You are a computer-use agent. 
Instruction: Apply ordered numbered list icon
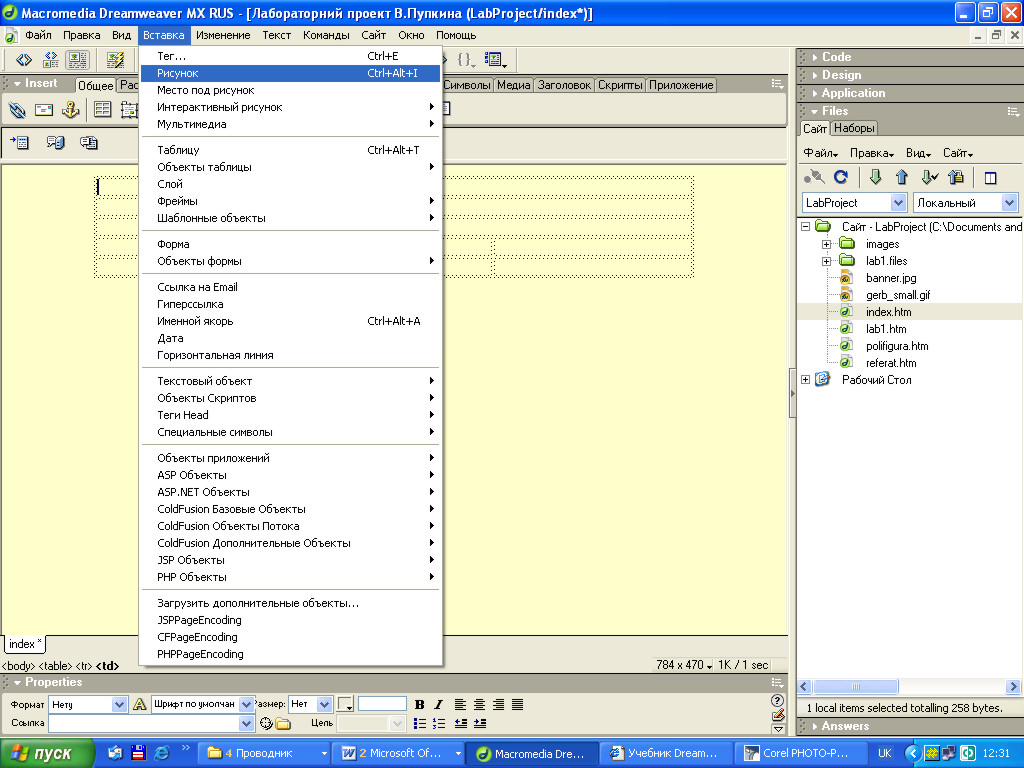click(x=439, y=724)
